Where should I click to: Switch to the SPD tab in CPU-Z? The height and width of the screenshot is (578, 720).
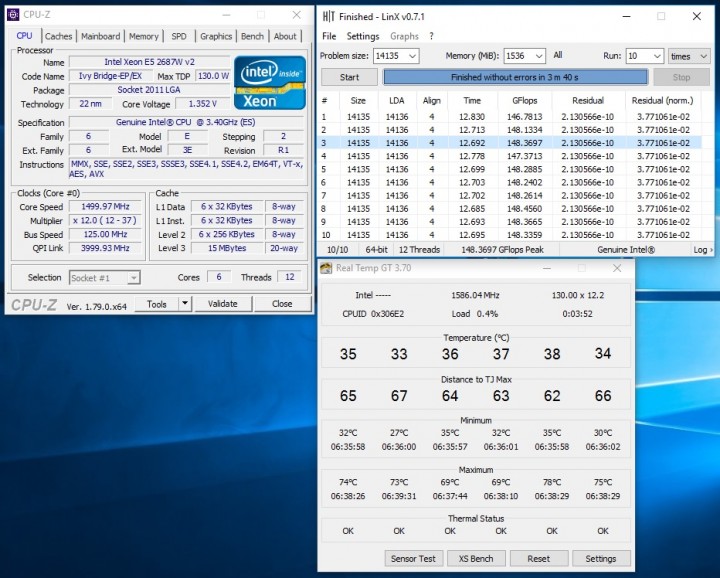click(179, 36)
